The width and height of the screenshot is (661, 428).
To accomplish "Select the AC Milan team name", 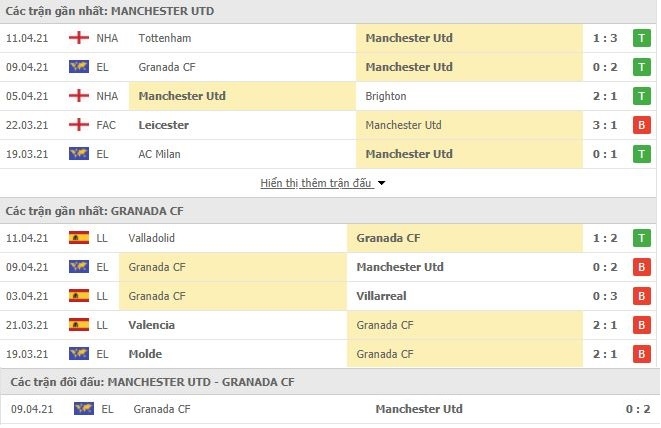I will pos(159,154).
